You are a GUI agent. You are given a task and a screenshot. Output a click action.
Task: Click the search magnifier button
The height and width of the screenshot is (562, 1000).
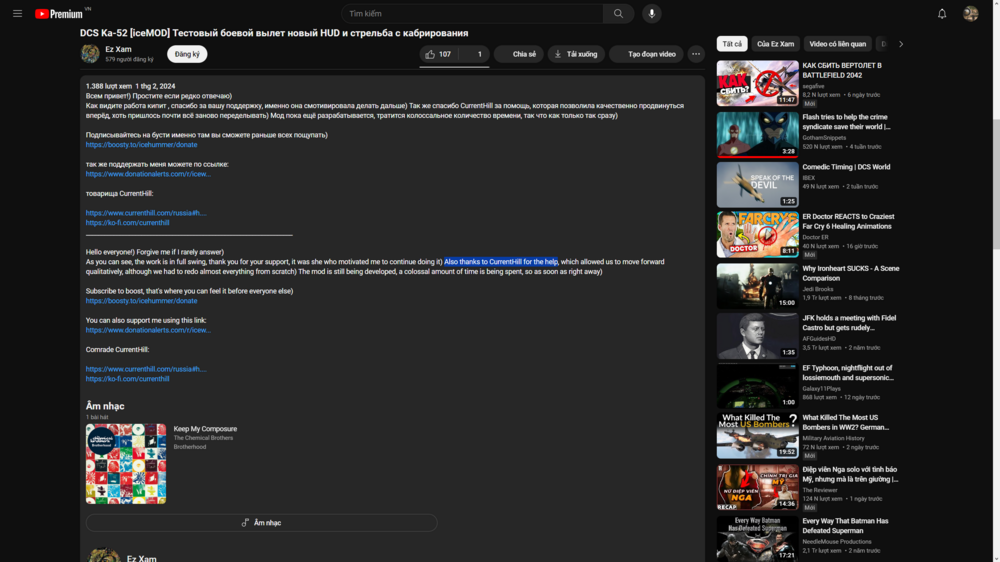click(618, 13)
